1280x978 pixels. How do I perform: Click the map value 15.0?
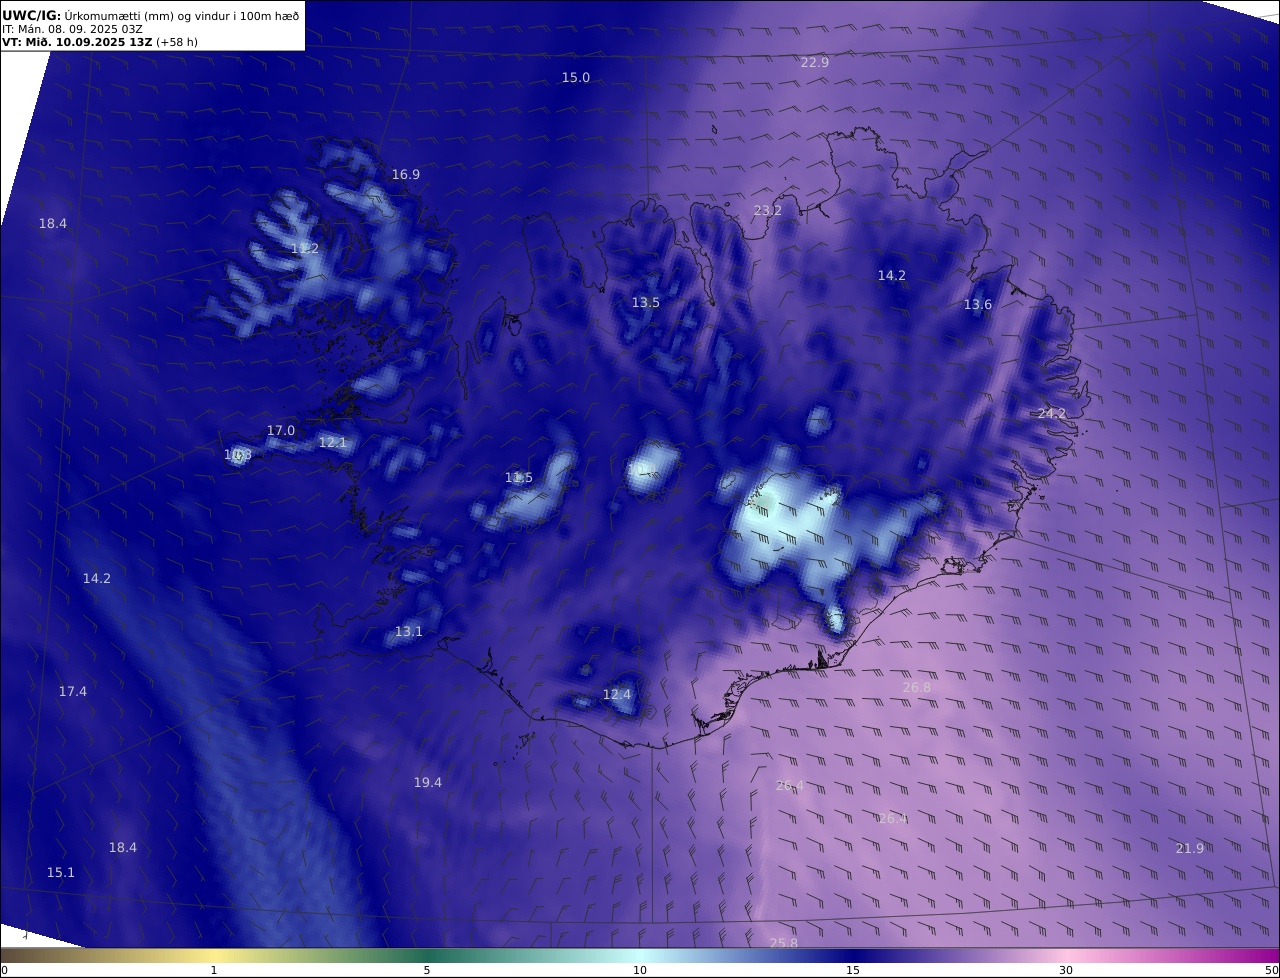tap(575, 77)
